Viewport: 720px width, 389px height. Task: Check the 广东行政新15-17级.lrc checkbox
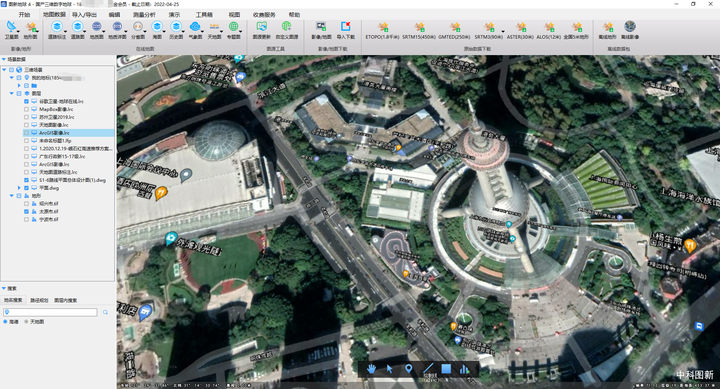coord(26,157)
